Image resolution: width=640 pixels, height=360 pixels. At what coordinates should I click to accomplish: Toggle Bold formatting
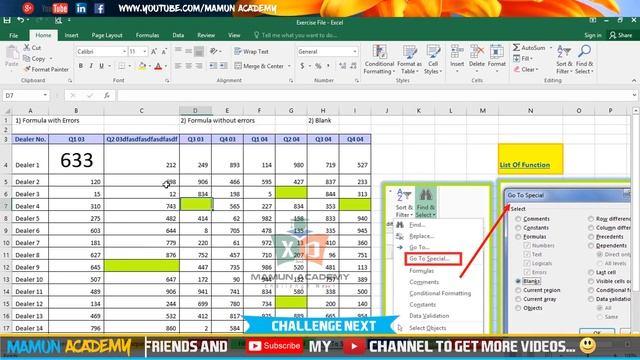(80, 66)
